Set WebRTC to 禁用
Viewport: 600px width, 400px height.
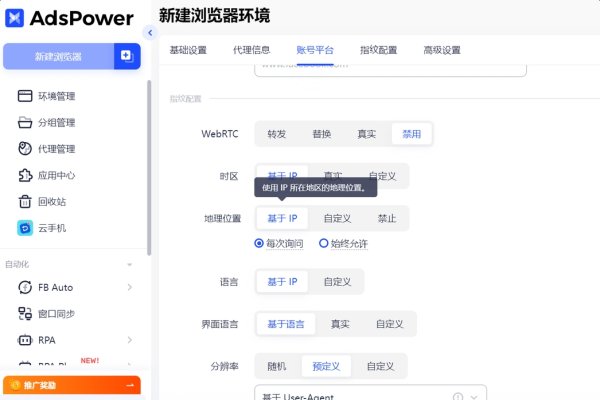click(x=412, y=134)
